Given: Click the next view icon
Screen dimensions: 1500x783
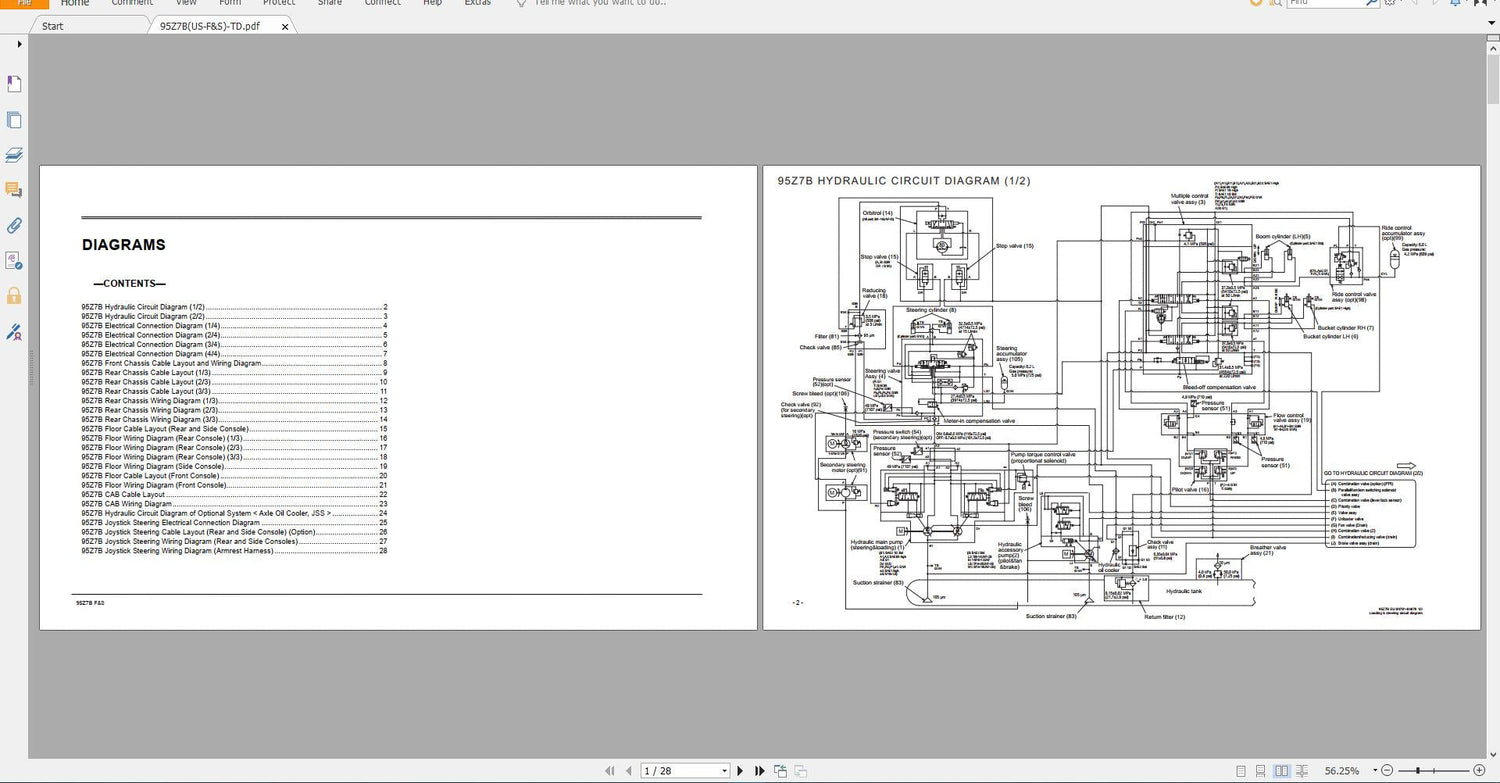Looking at the screenshot, I should click(x=799, y=771).
